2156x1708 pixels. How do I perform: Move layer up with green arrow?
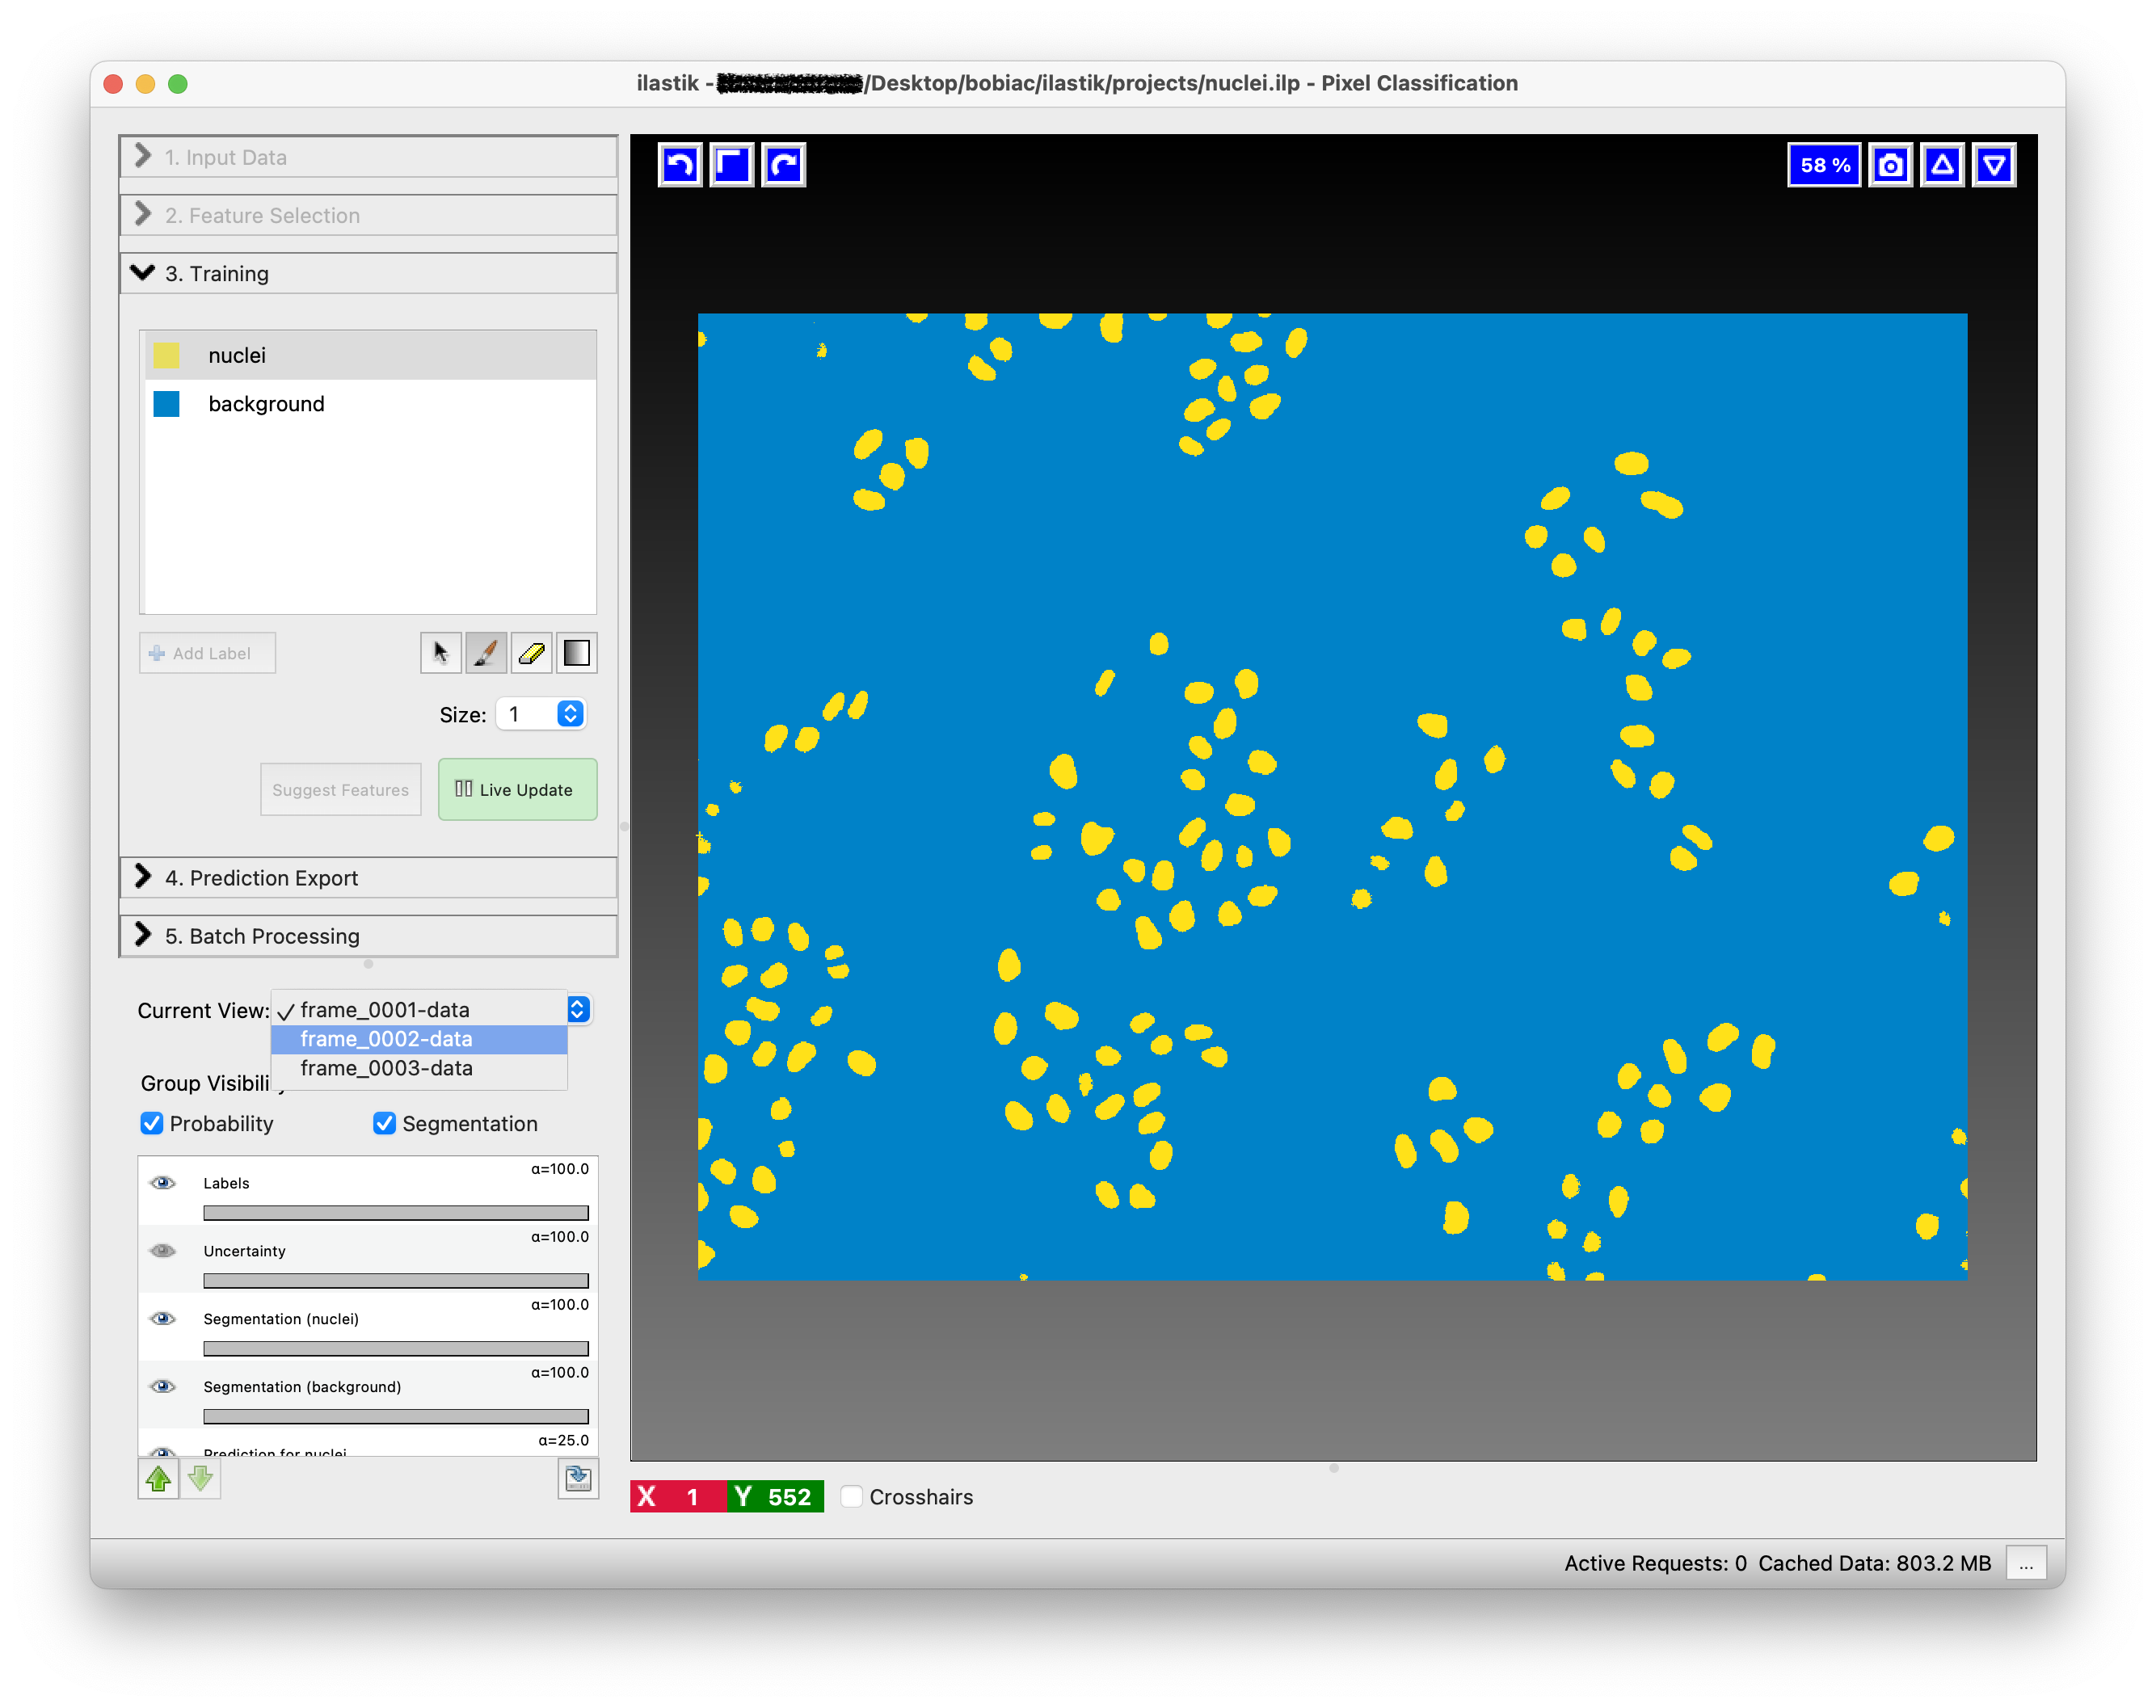158,1478
